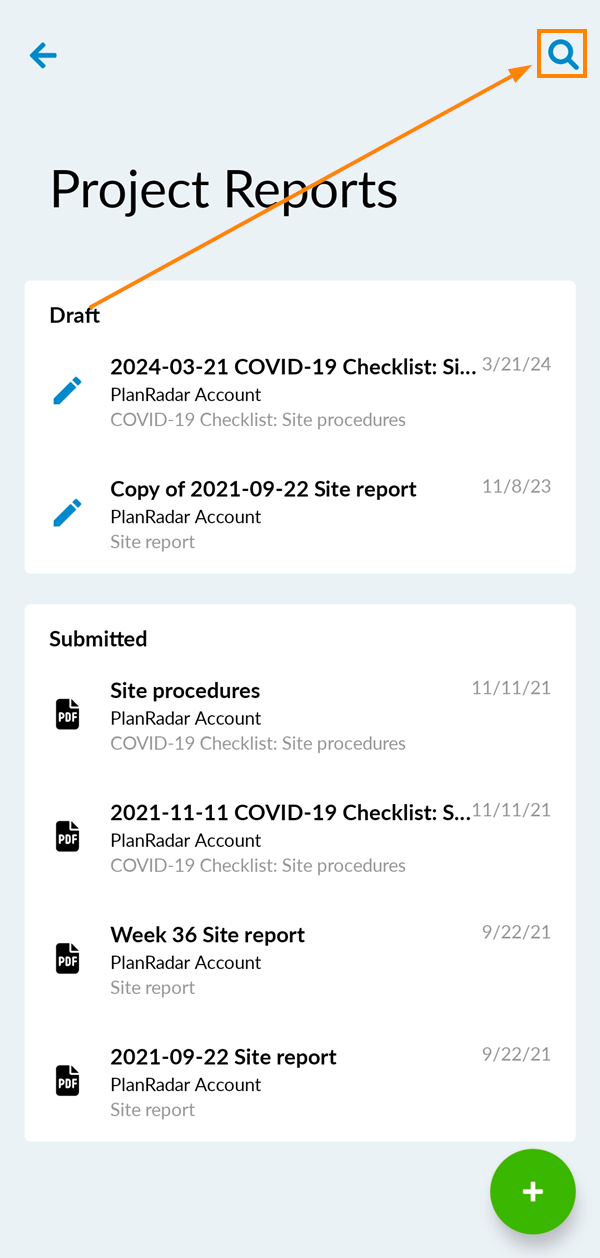600x1258 pixels.
Task: Click PDF icon of 2021-11-11 COVID-19 Checklist
Action: click(67, 838)
